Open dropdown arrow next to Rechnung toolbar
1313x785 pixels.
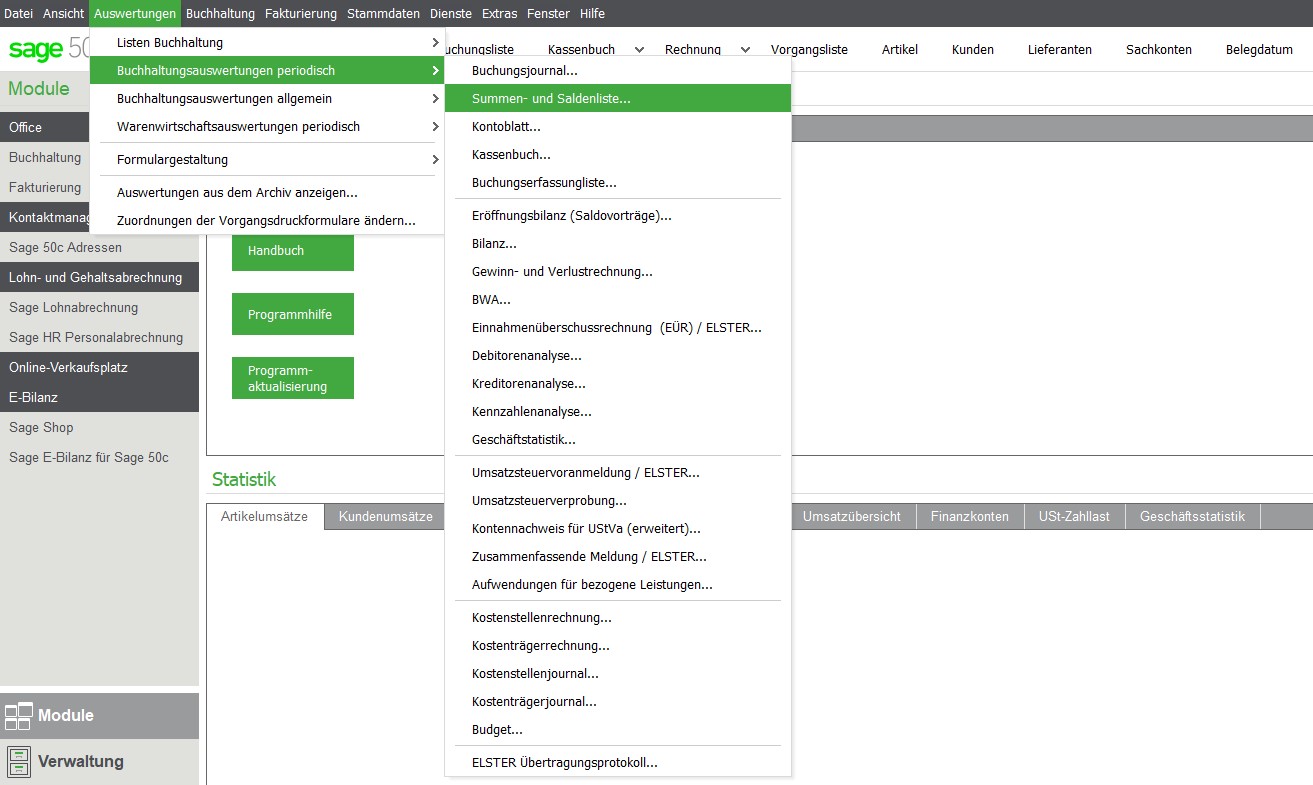tap(745, 49)
